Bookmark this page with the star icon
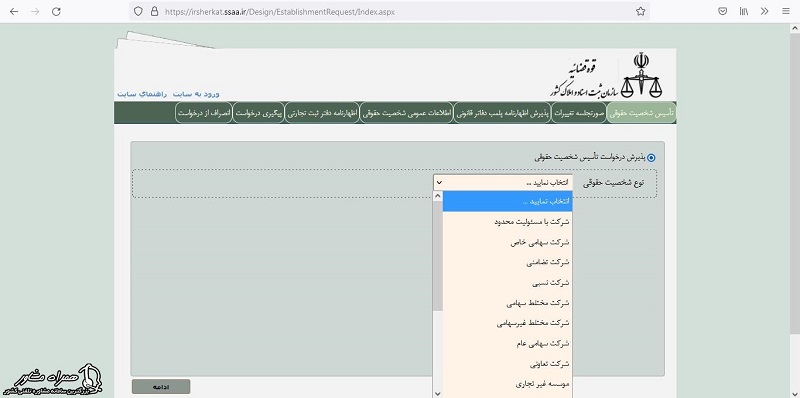 (x=640, y=11)
